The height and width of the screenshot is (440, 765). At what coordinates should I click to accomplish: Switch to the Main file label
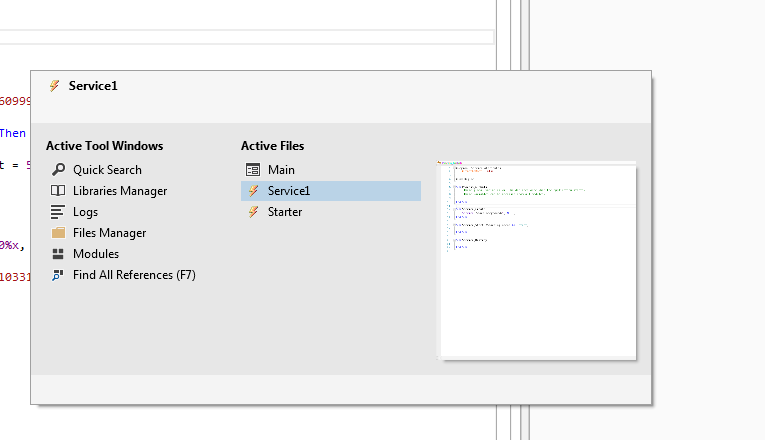coord(281,170)
